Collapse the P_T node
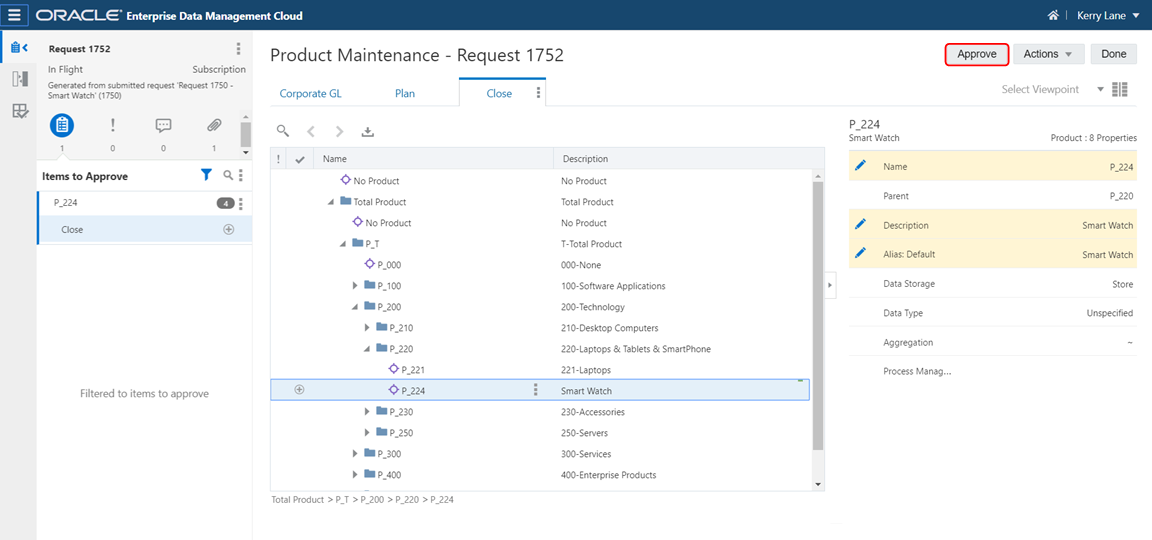This screenshot has height=540, width=1152. tap(344, 244)
